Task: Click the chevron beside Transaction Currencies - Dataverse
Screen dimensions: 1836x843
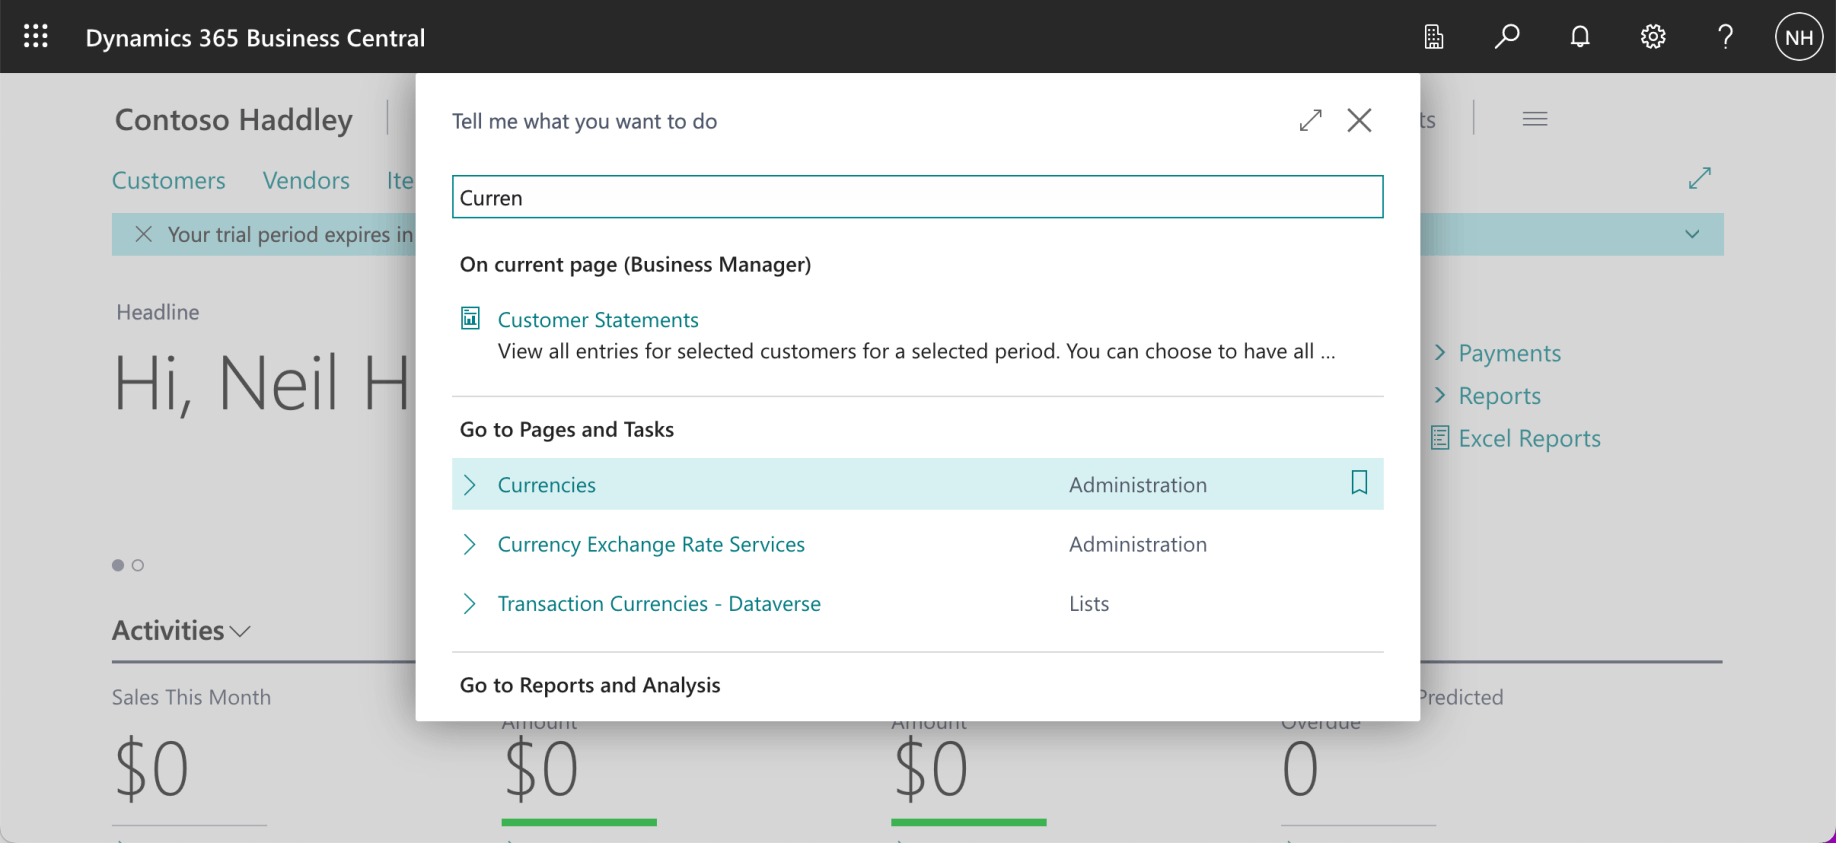Action: point(470,604)
